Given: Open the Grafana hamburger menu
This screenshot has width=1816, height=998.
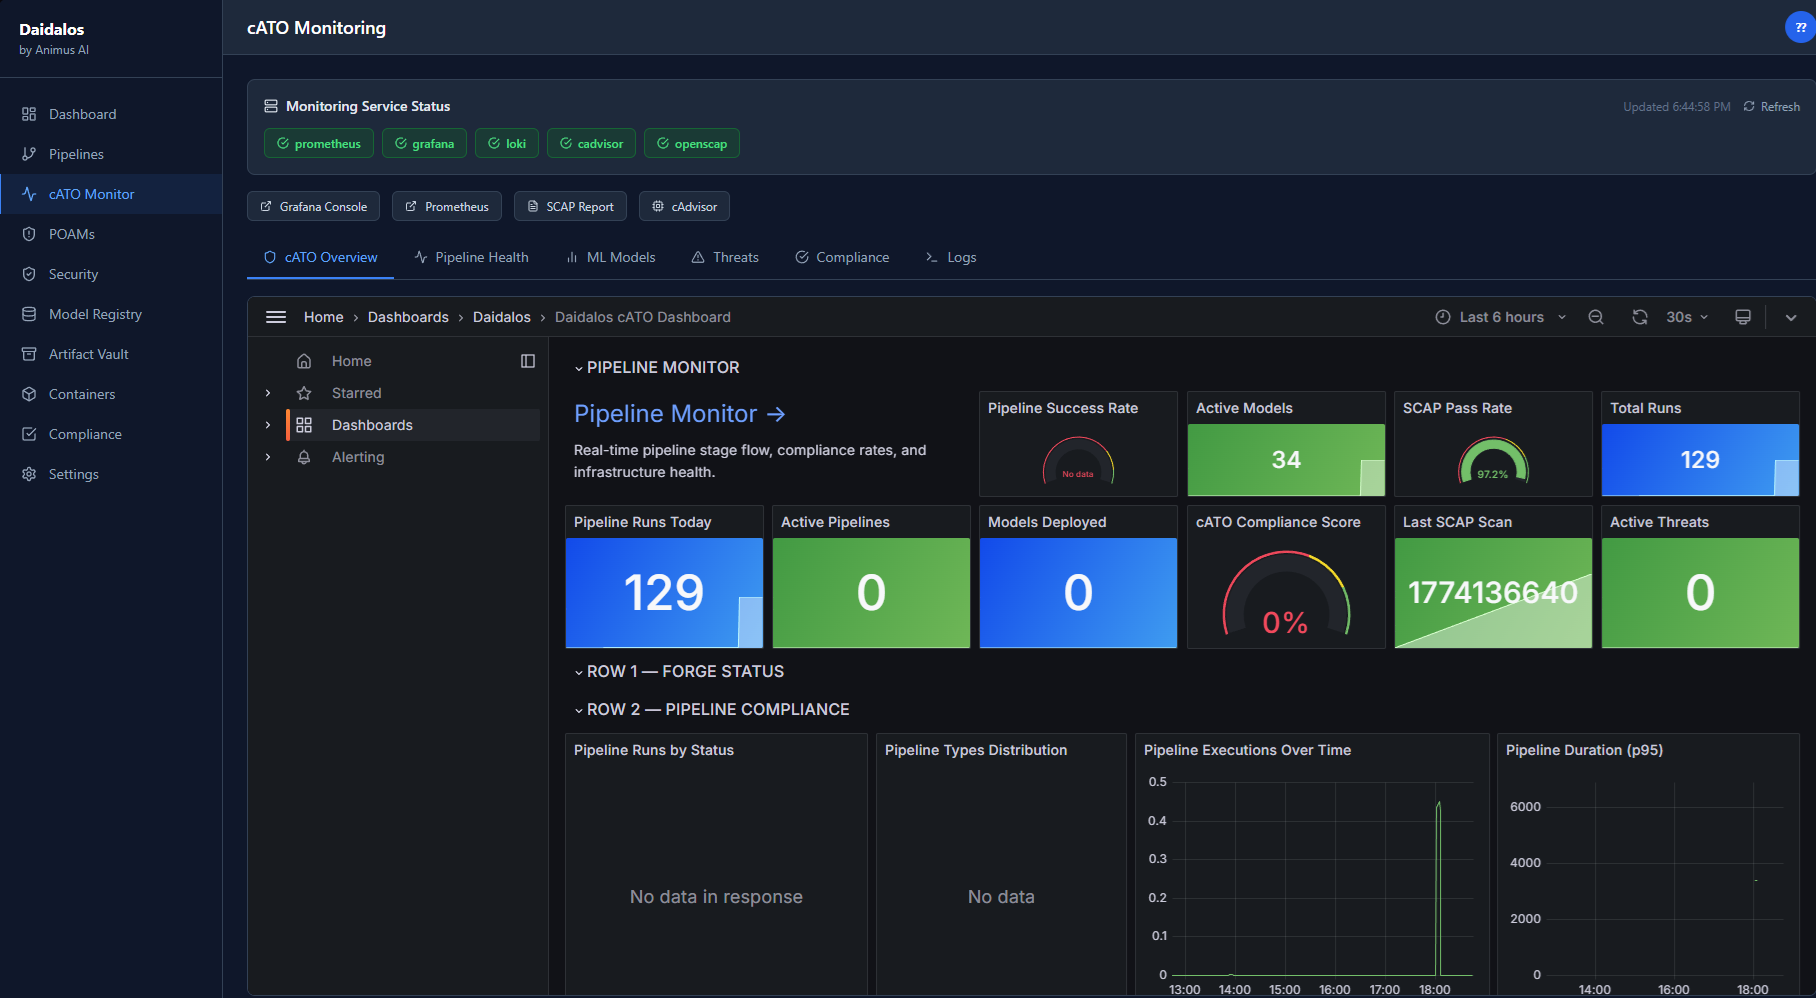Looking at the screenshot, I should click(276, 317).
